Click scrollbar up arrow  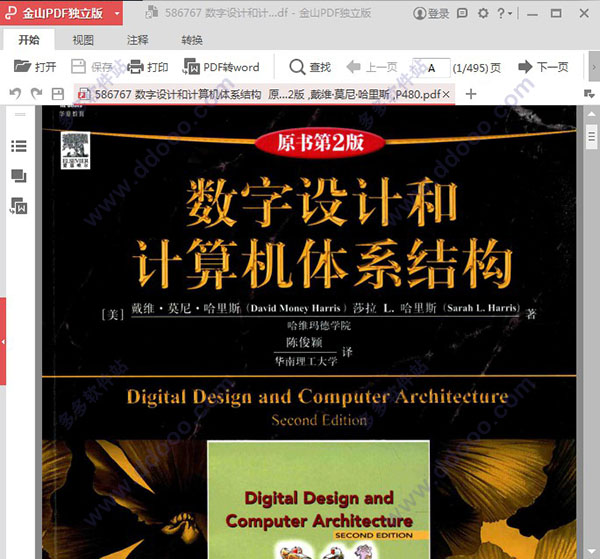coord(591,114)
